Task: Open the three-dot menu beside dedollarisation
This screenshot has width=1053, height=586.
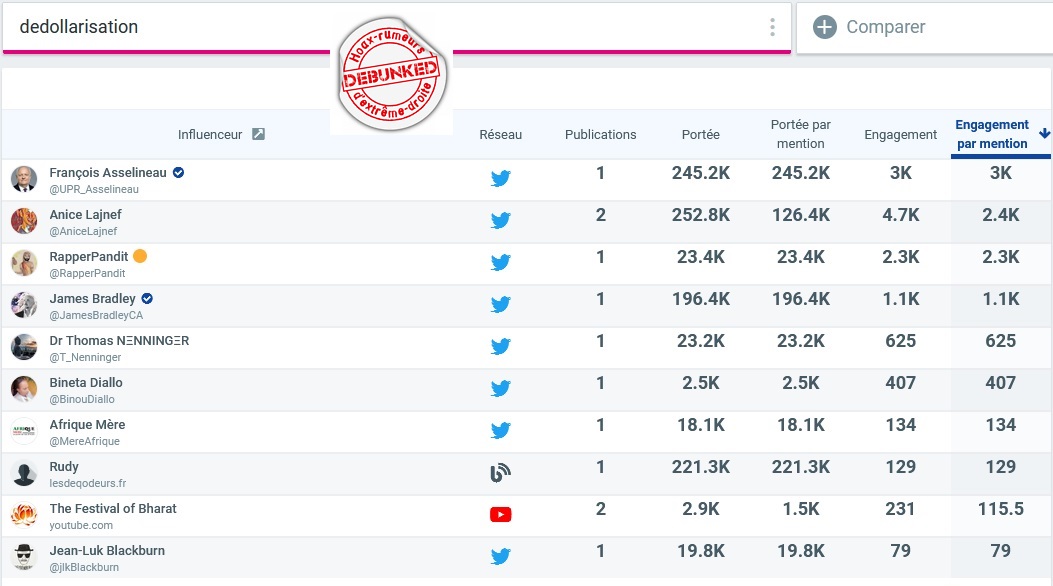Action: point(772,27)
